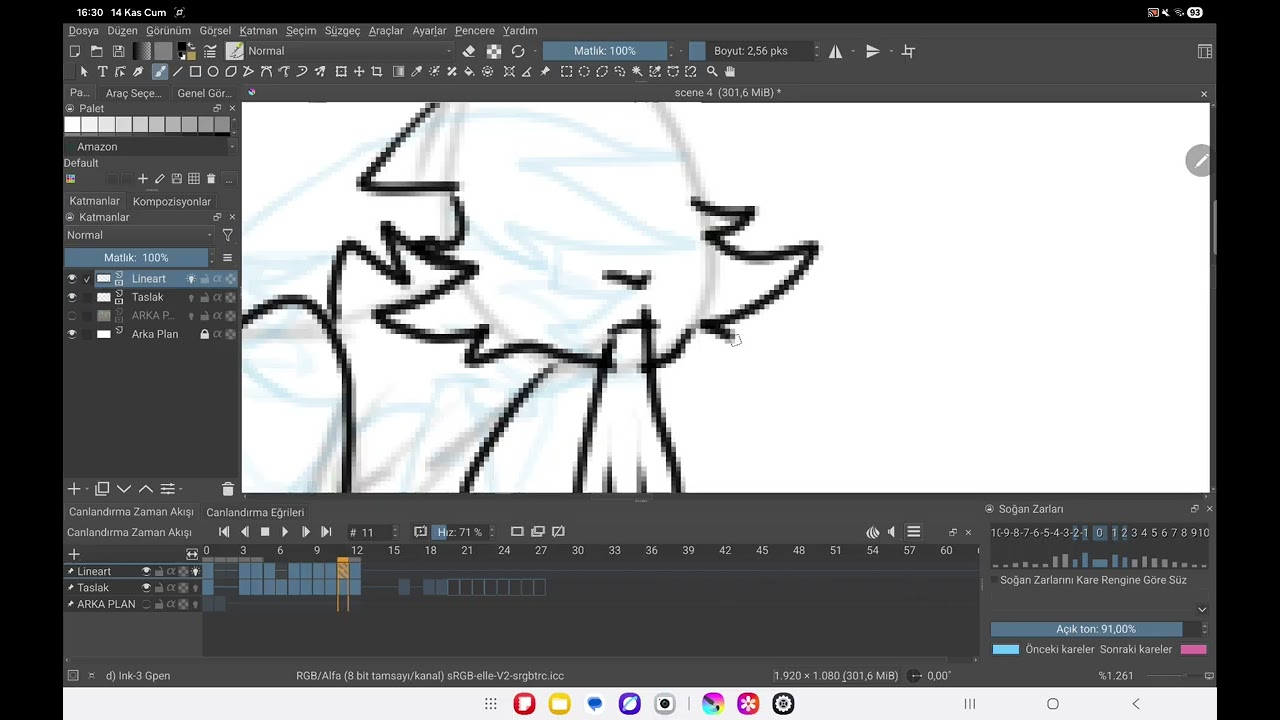Image resolution: width=1280 pixels, height=720 pixels.
Task: Select the Rectangular Selection tool
Action: coord(566,72)
